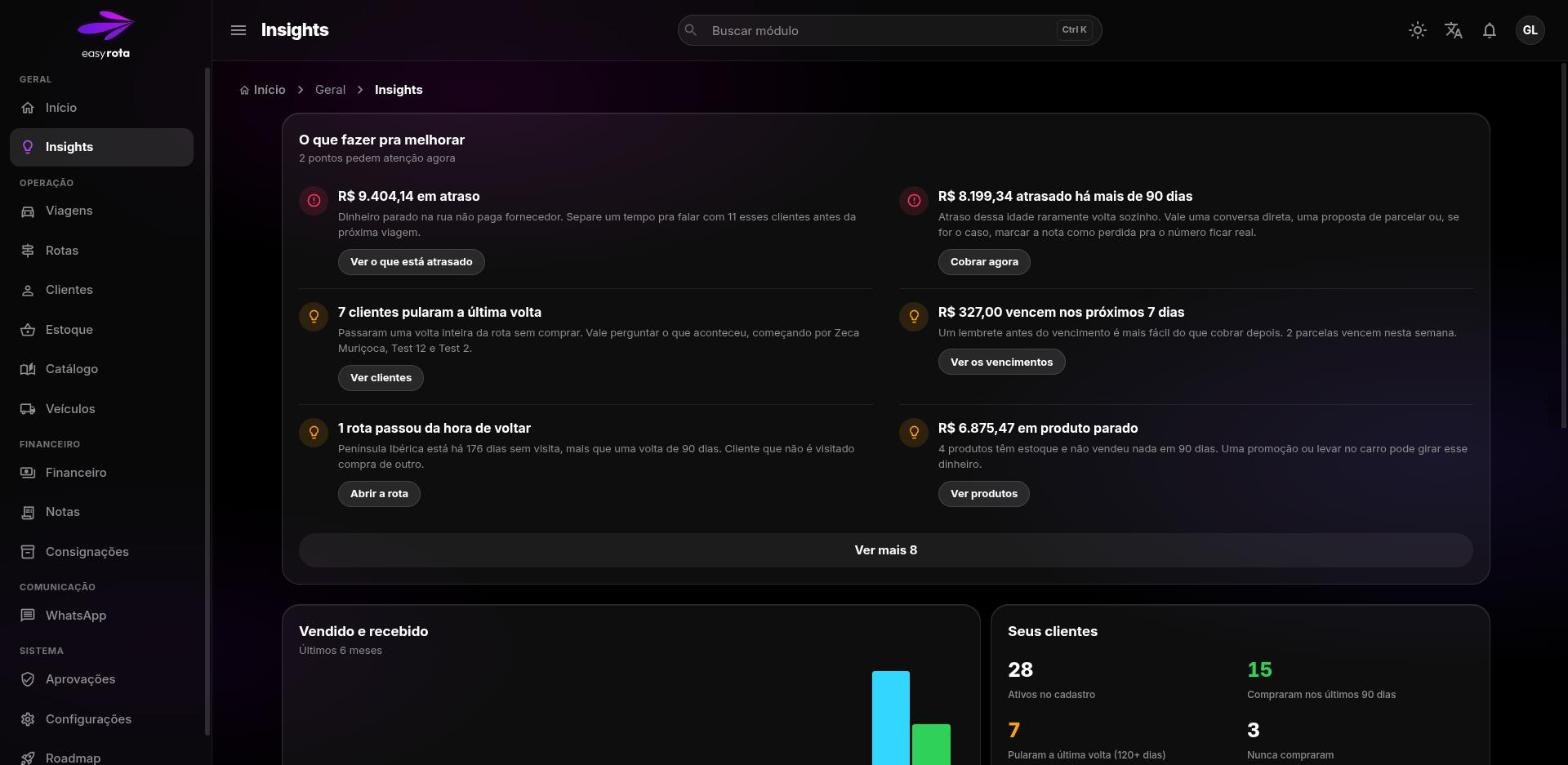This screenshot has height=765, width=1568.
Task: Click the blue bar in Vendido e recebido chart
Action: (x=891, y=718)
